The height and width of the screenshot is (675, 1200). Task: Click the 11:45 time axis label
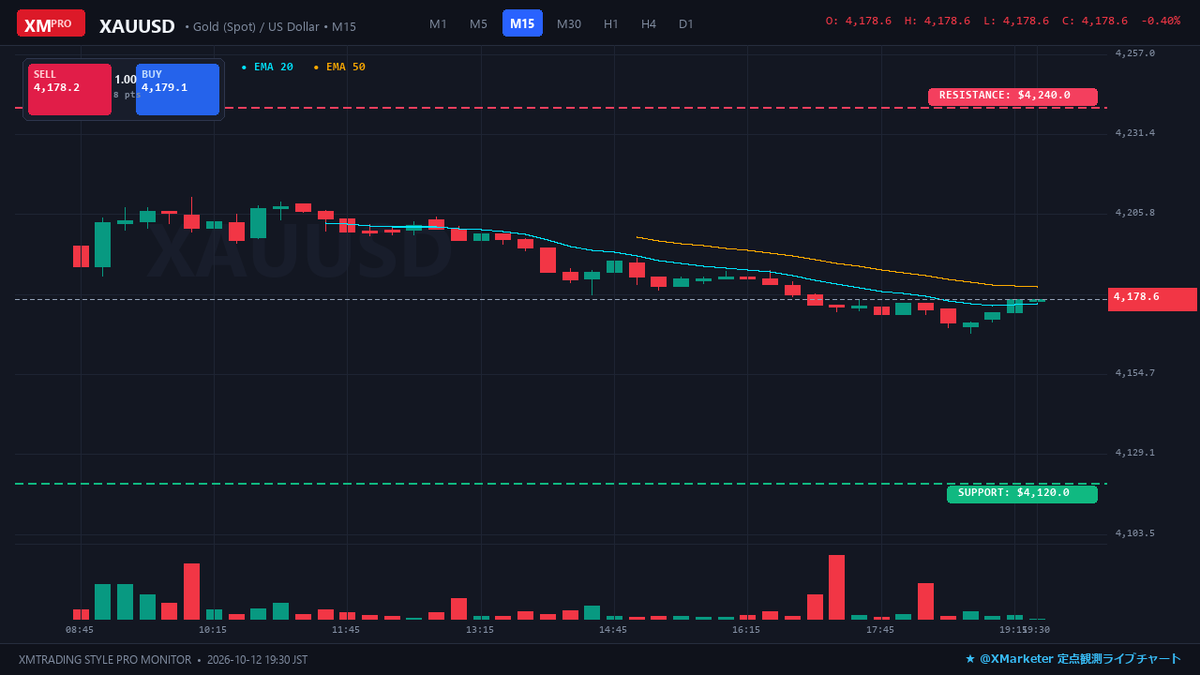[346, 630]
